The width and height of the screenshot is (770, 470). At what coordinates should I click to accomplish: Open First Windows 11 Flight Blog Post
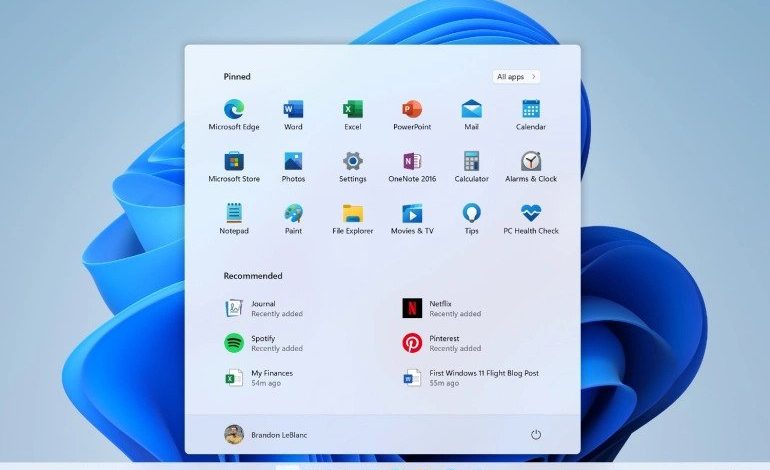tap(470, 378)
